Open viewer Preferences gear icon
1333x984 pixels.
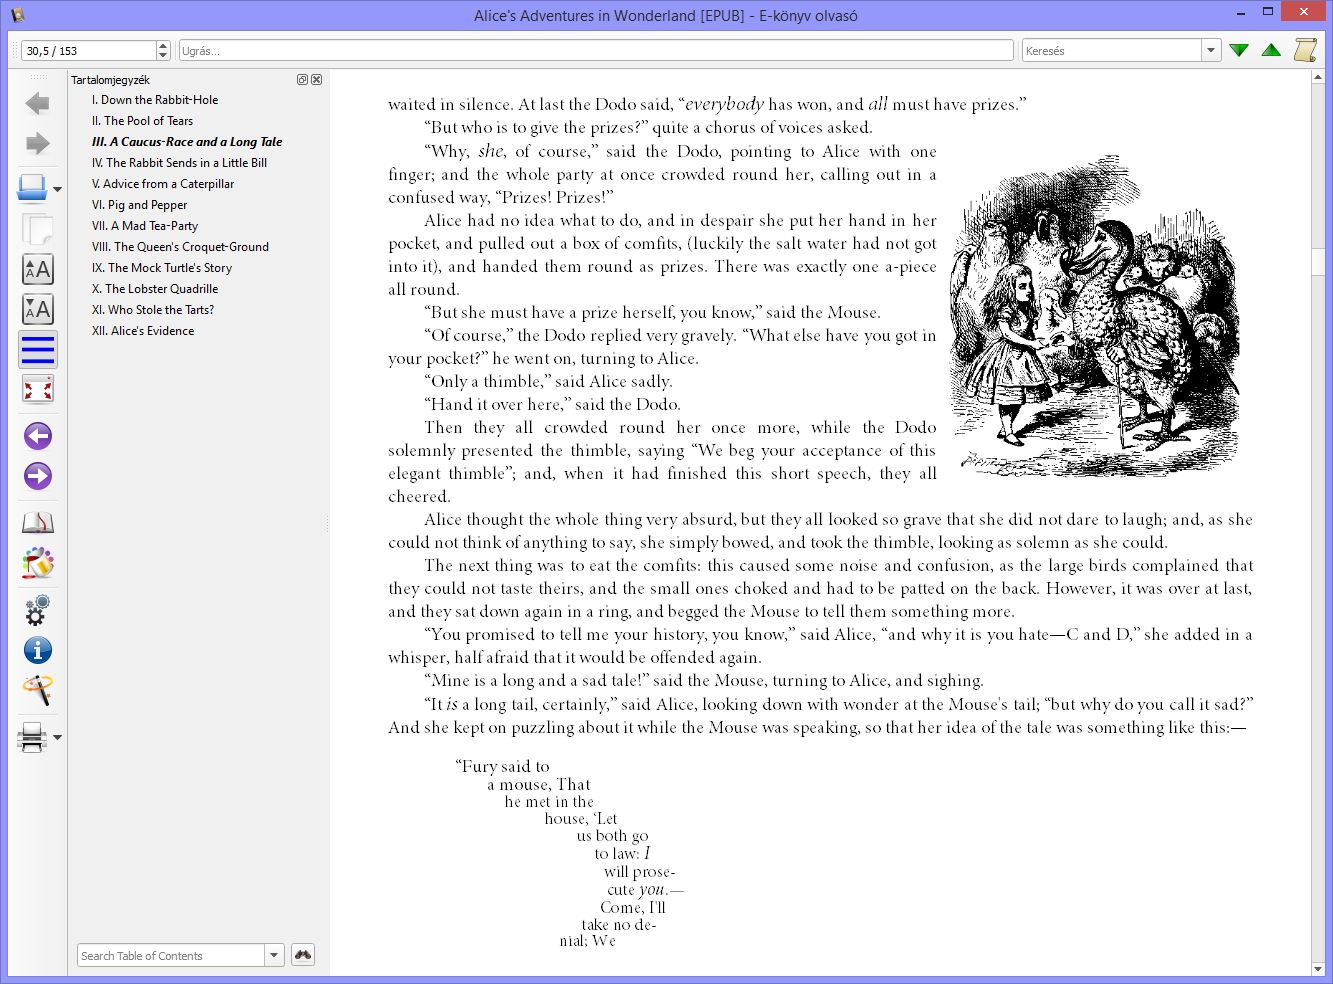(37, 609)
